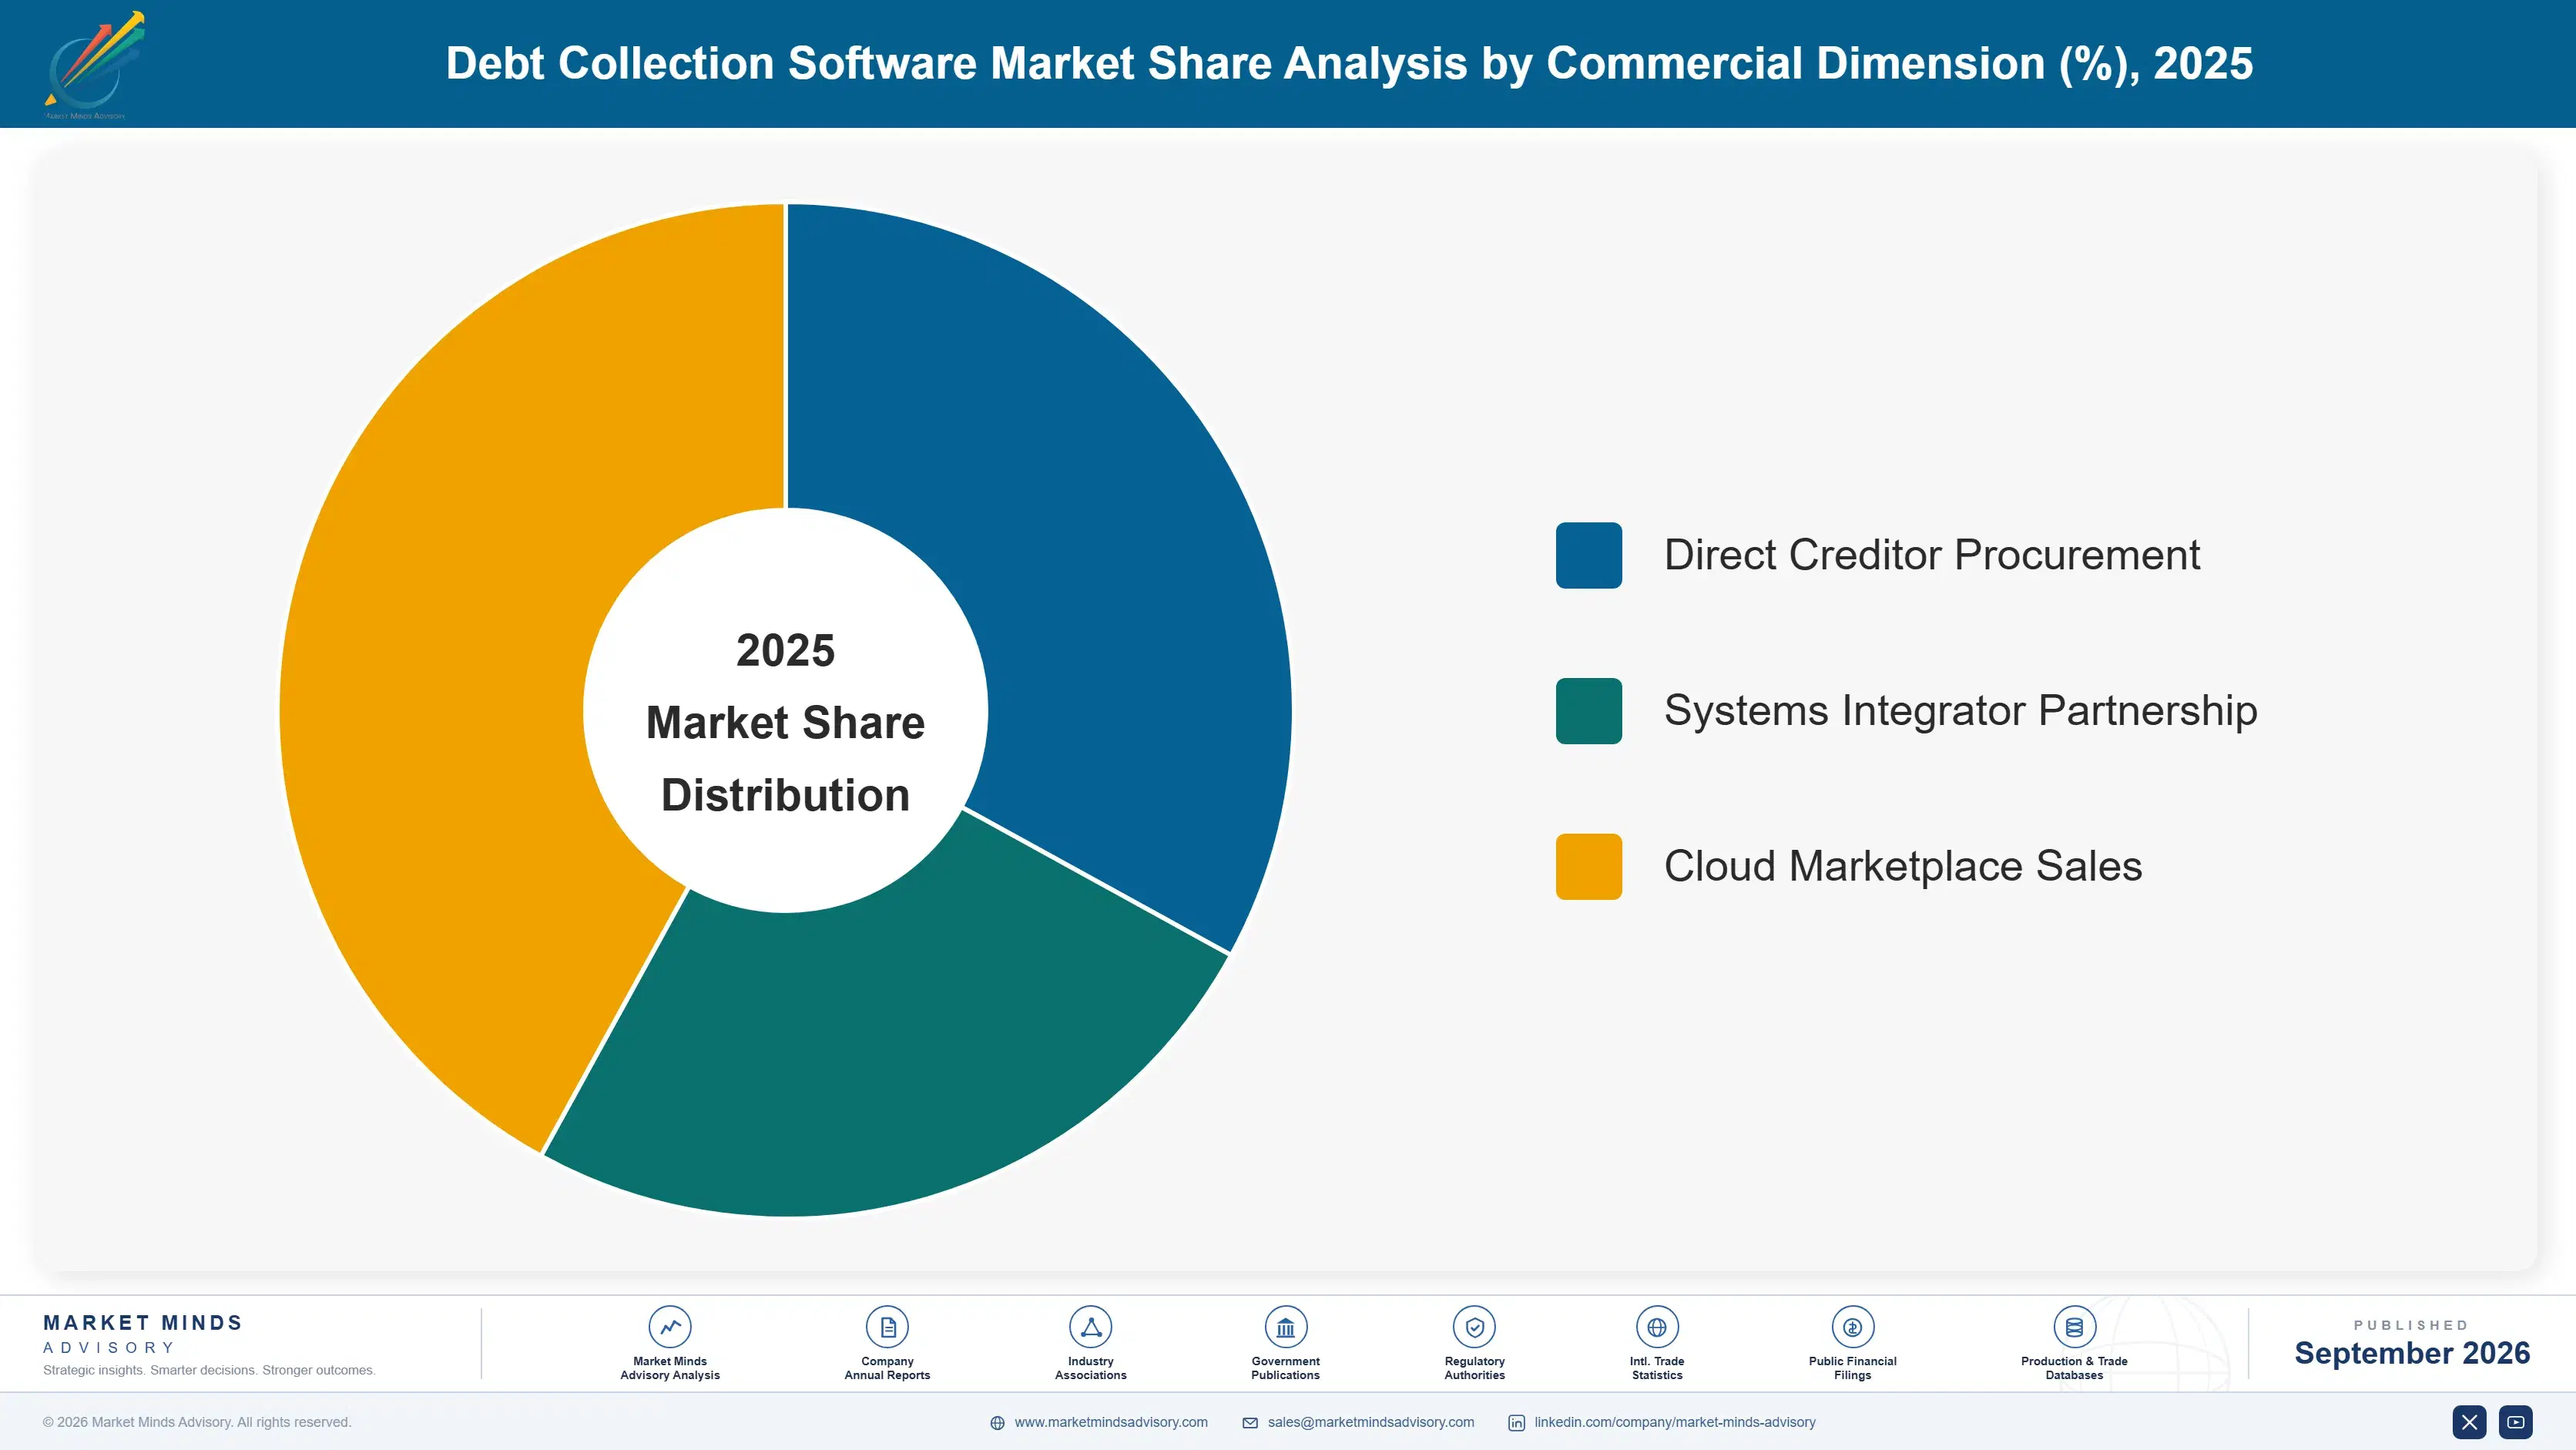Screen dimensions: 2576x1450
Task: Click the 2025 Market Share Distribution center text
Action: [x=785, y=722]
